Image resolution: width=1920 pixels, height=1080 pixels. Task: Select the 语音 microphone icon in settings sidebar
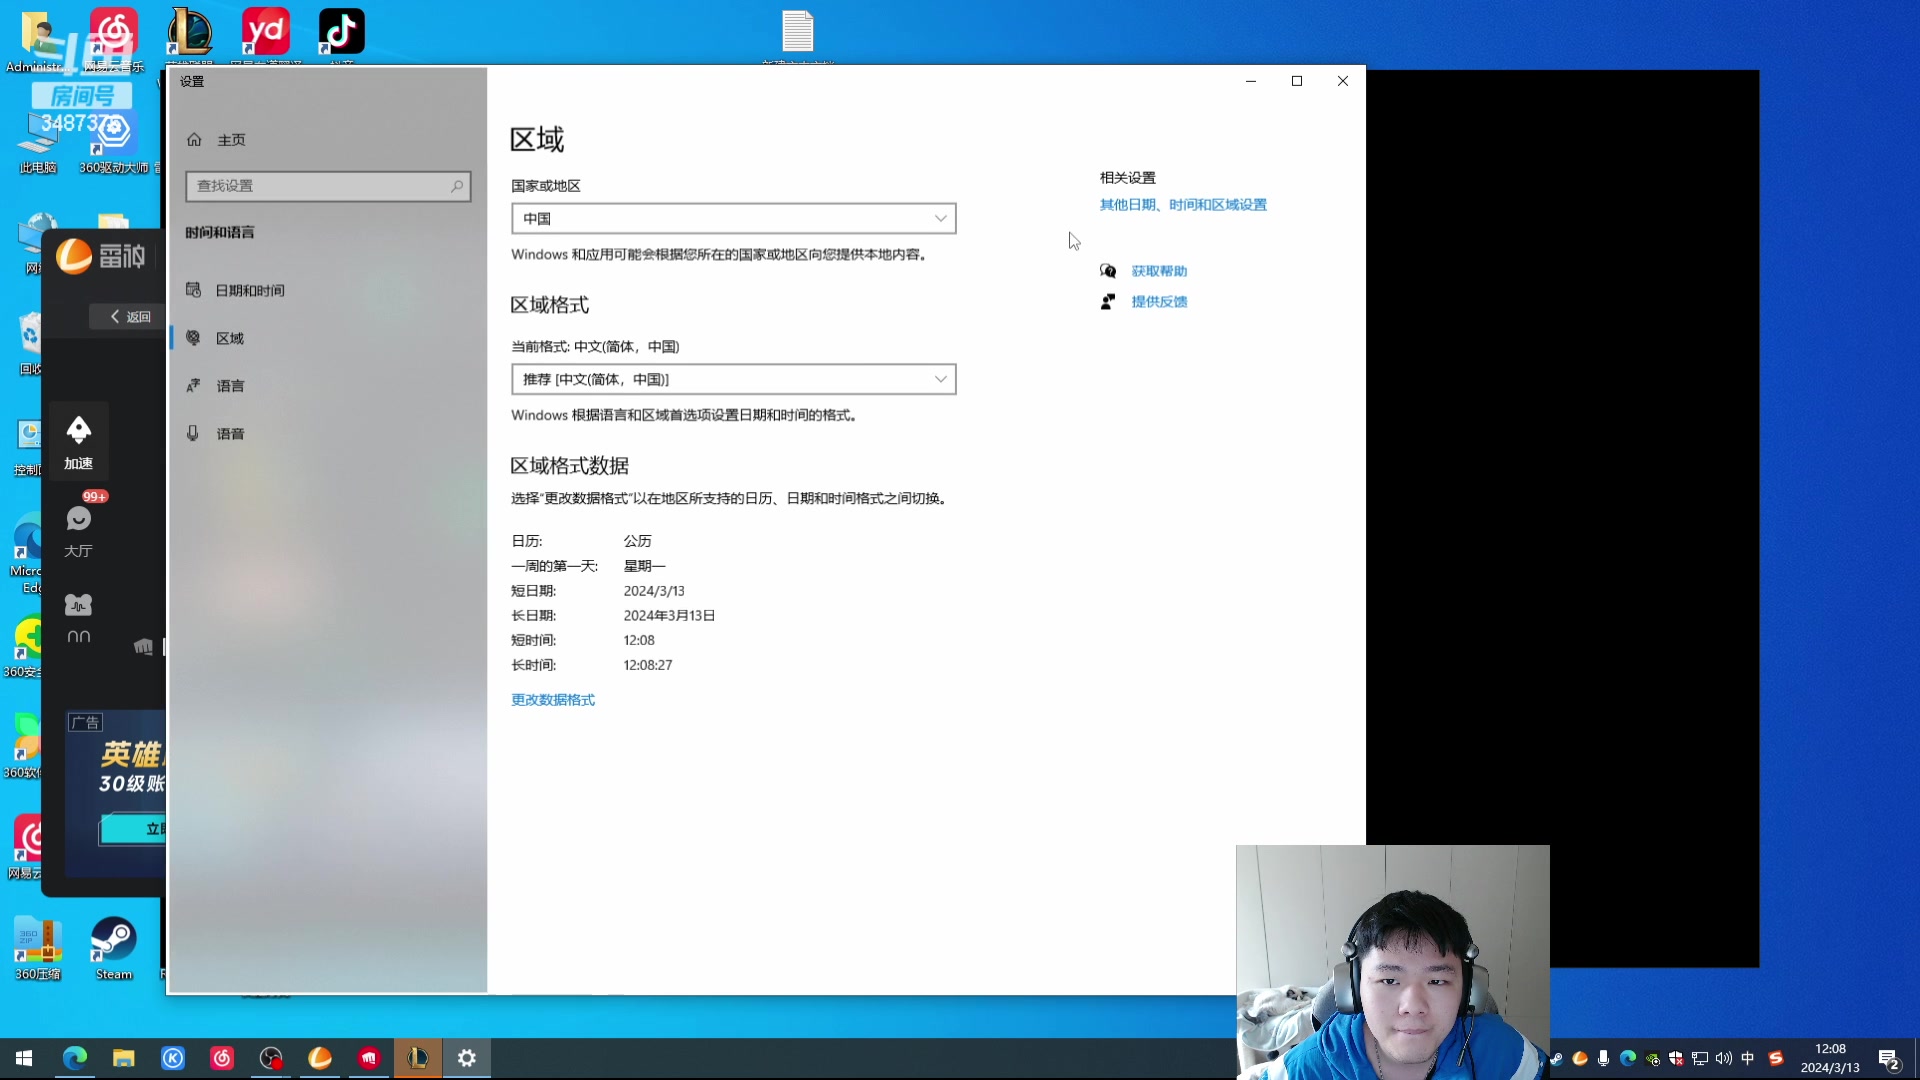[194, 433]
